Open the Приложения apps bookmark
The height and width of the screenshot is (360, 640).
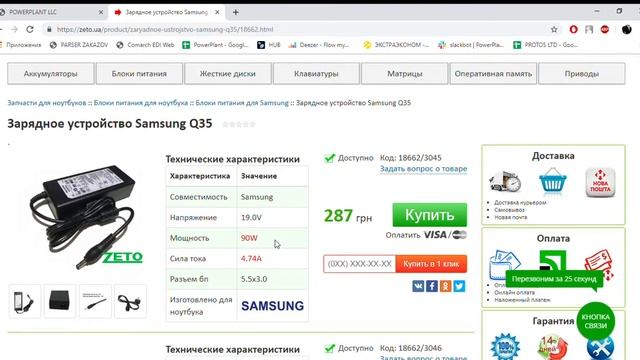[x=20, y=45]
